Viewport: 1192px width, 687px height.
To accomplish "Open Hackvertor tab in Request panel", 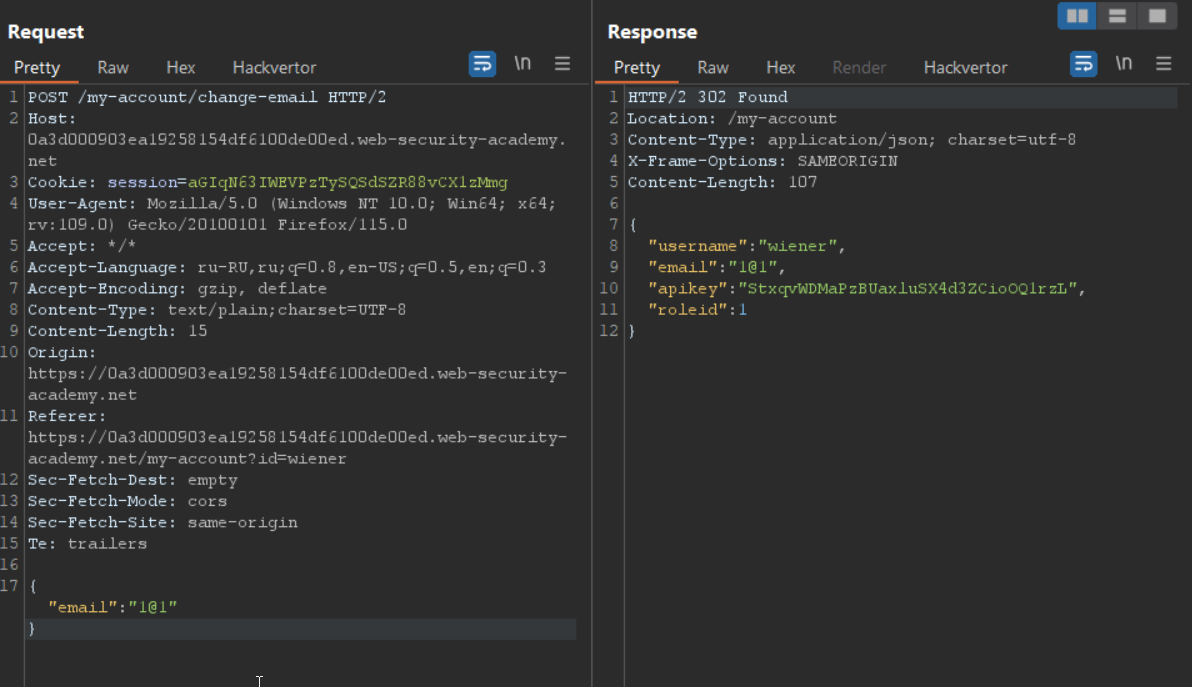I will (x=274, y=68).
